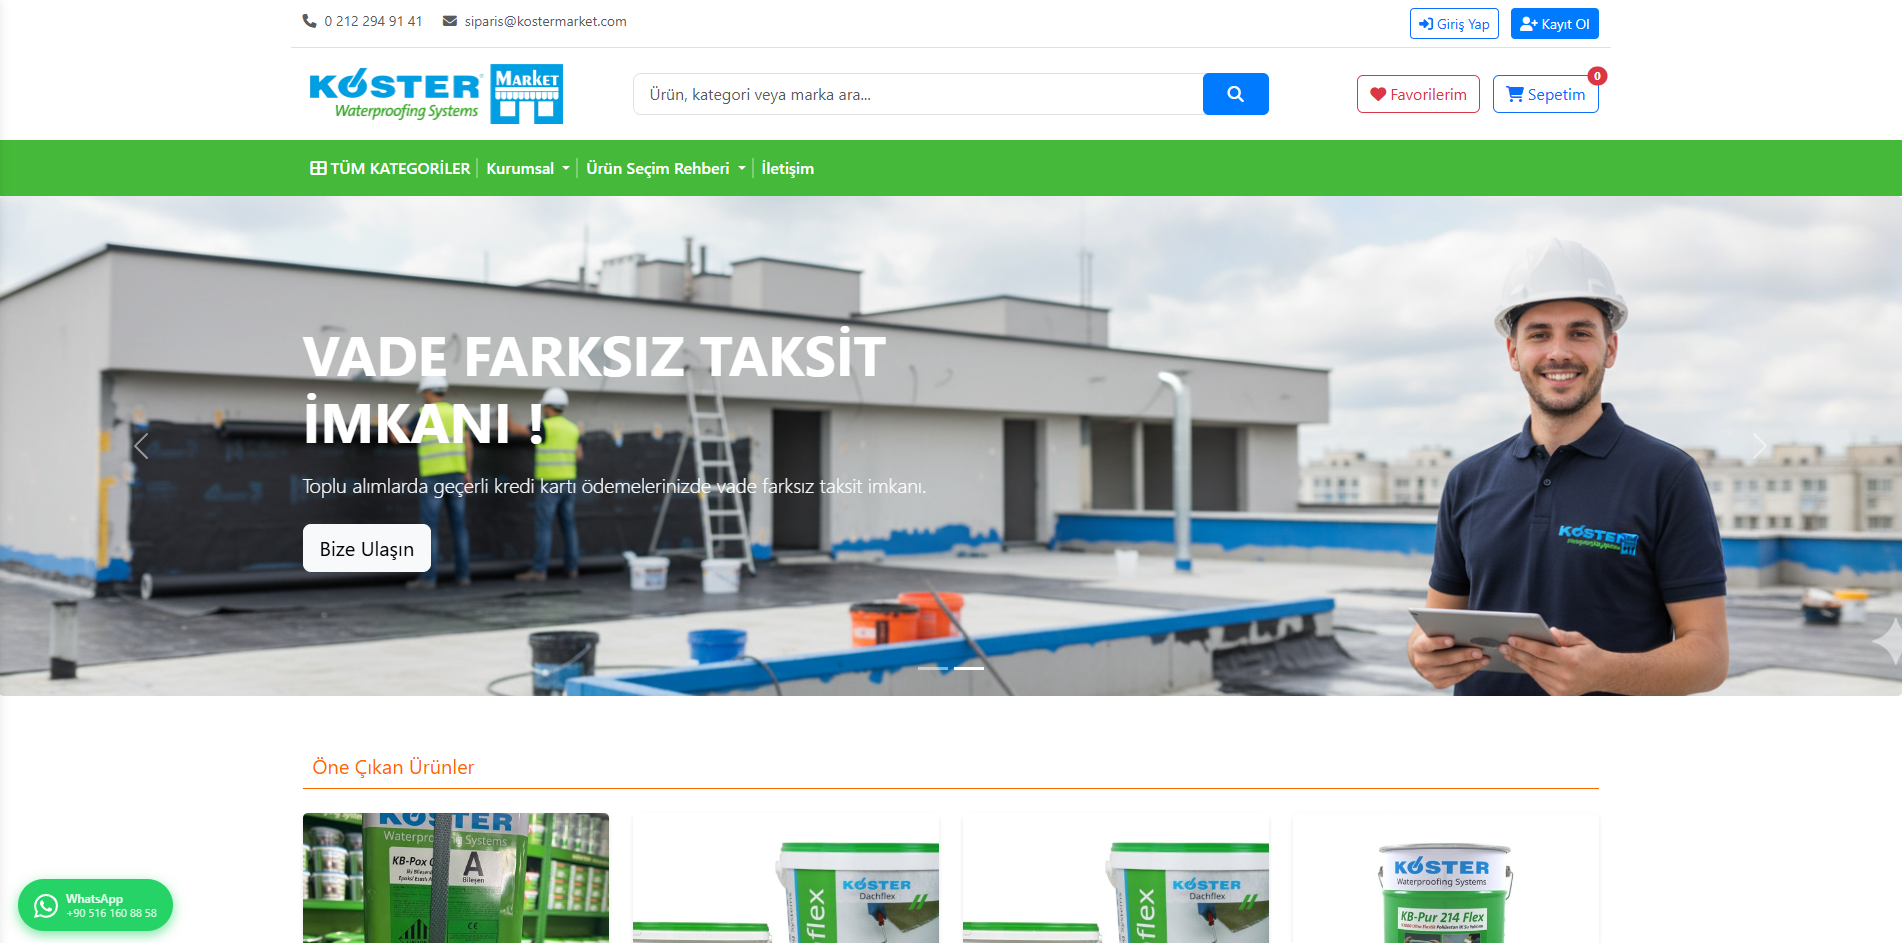Select the second carousel indicator dash

(969, 667)
